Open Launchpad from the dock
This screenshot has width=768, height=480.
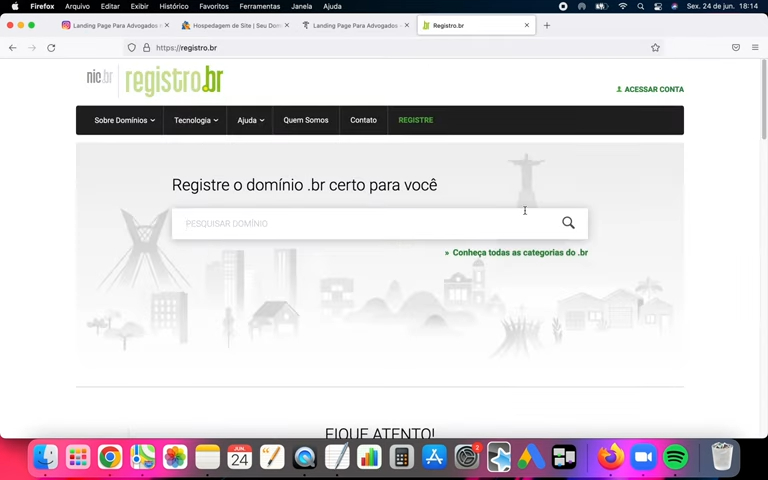78,457
